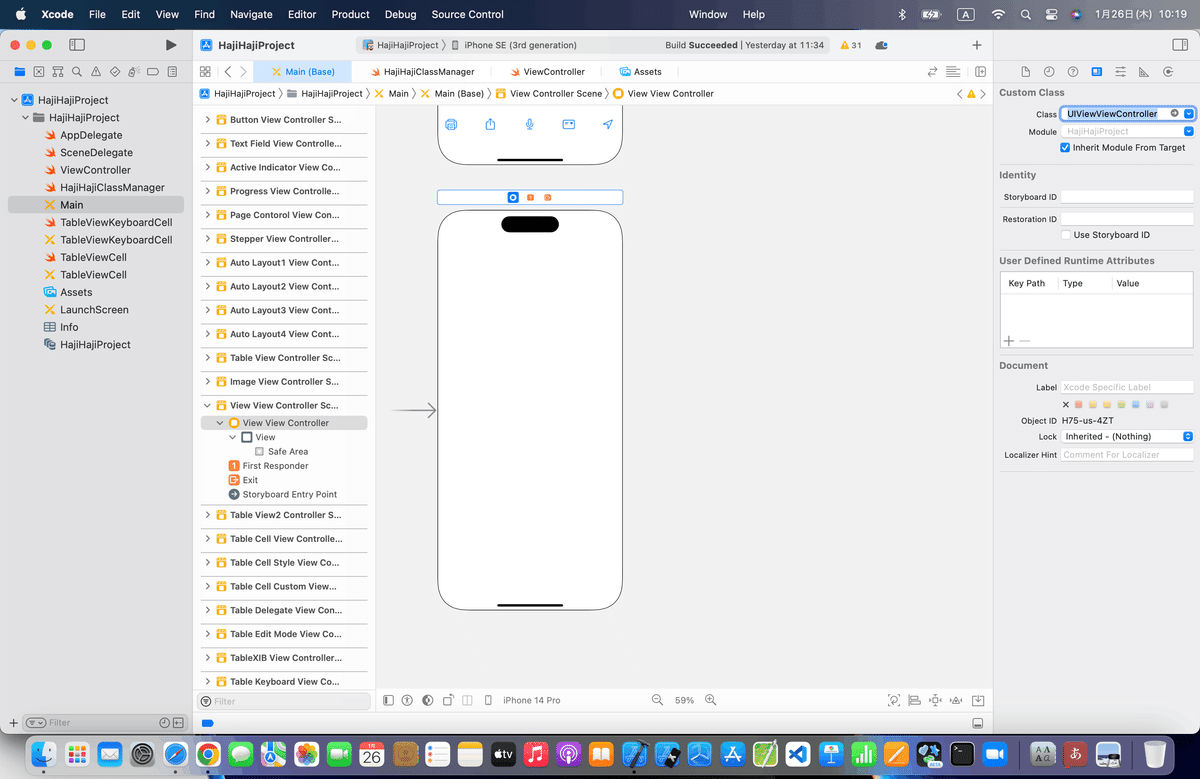The width and height of the screenshot is (1200, 779).
Task: Collapse View View Controller outline item
Action: pyautogui.click(x=220, y=423)
